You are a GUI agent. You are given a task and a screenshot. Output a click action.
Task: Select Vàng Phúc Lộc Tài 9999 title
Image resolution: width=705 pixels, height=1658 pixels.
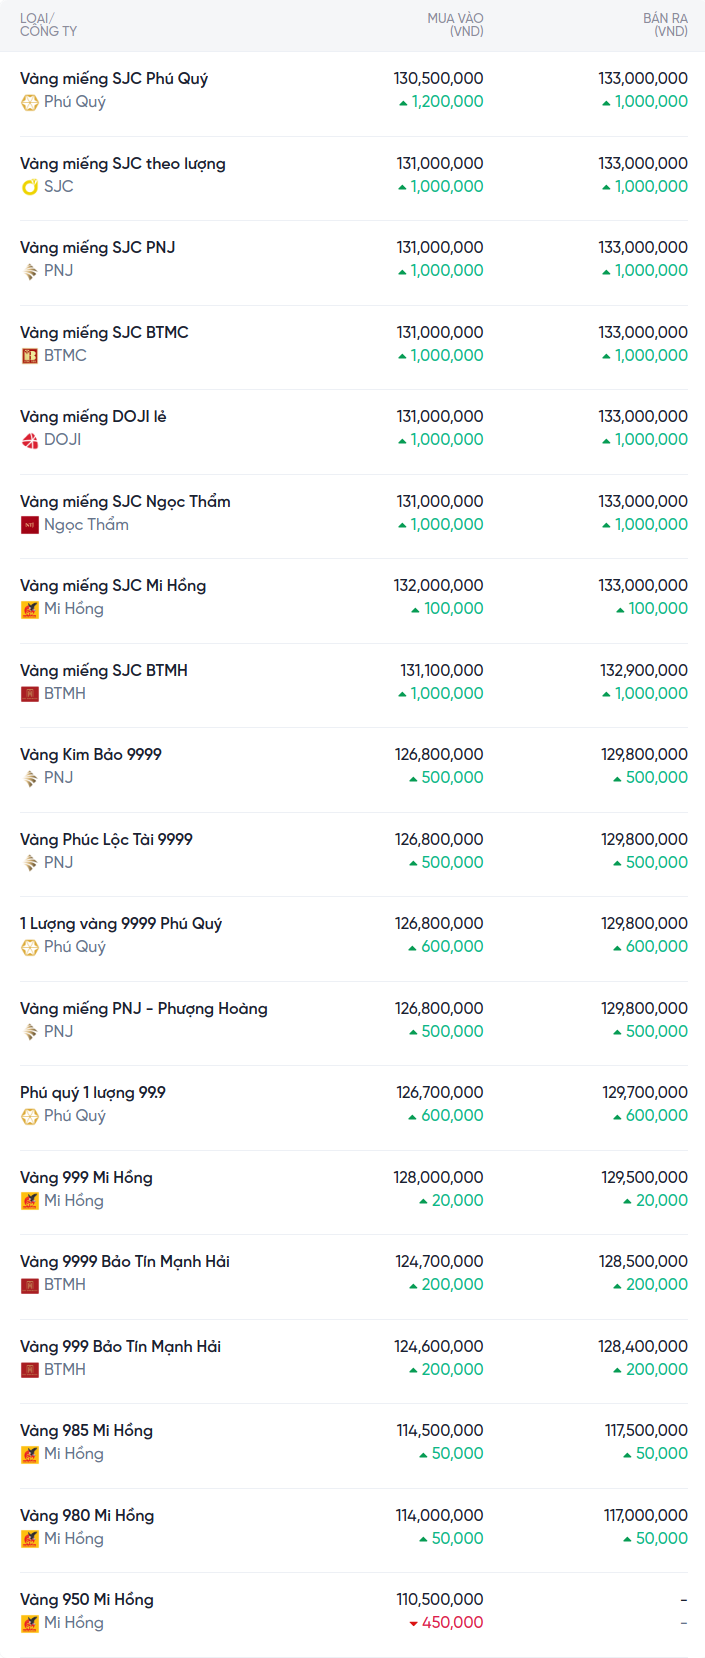click(106, 840)
